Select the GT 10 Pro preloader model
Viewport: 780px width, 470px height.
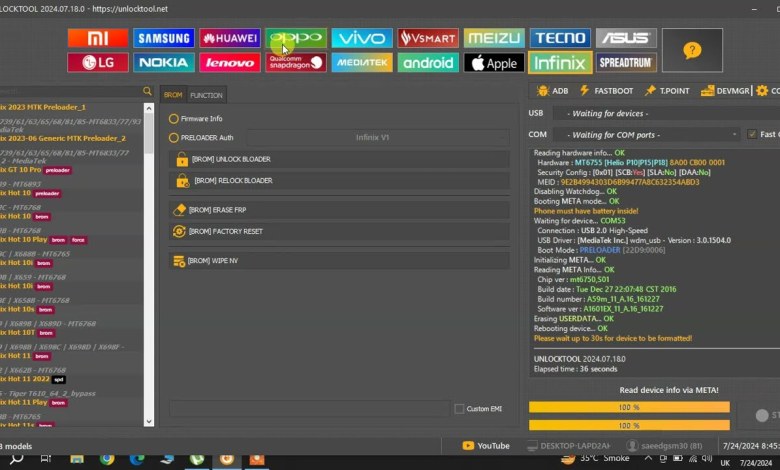point(36,170)
